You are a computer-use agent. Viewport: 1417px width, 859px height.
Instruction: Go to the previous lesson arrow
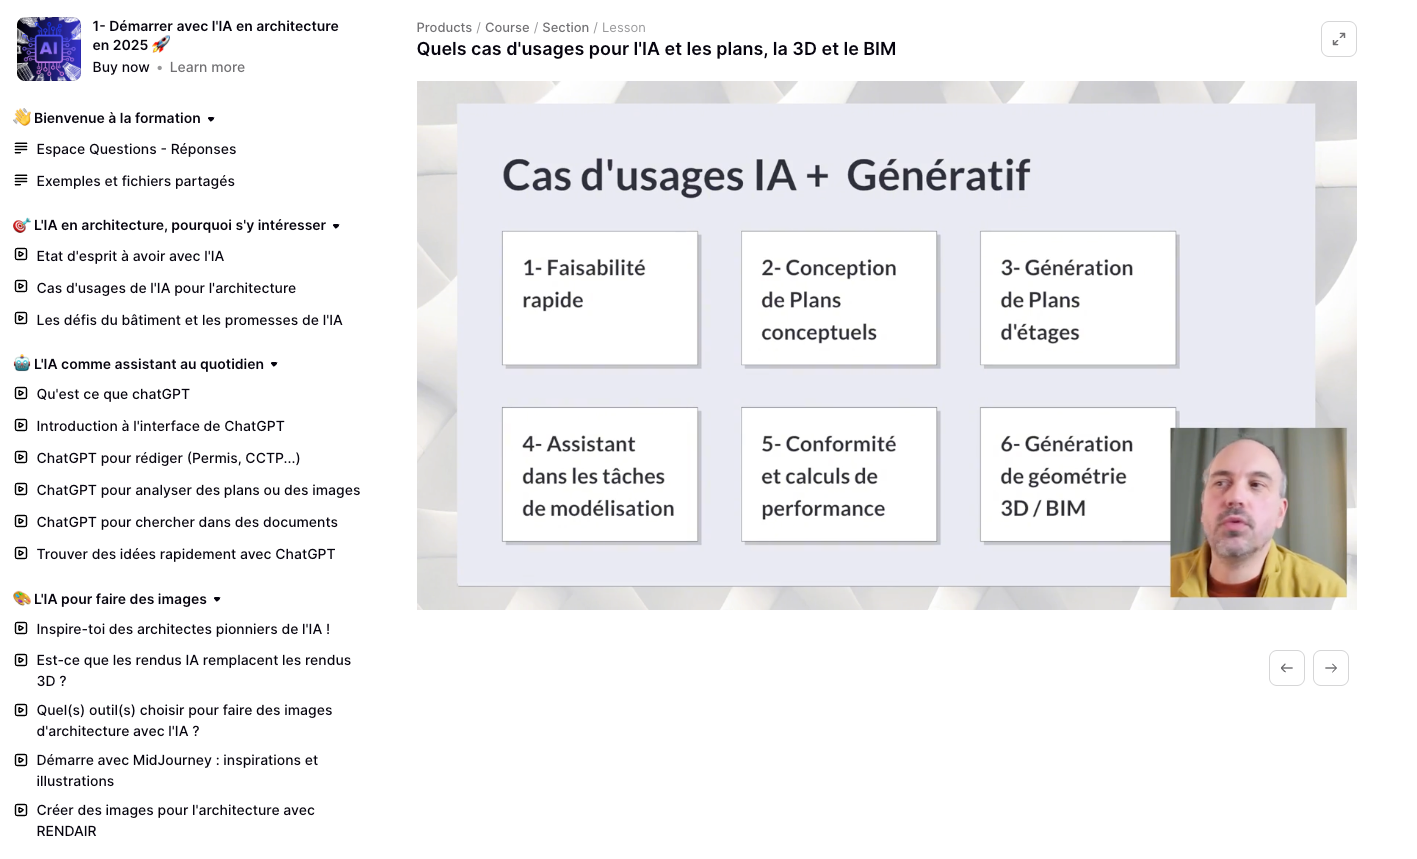coord(1286,668)
